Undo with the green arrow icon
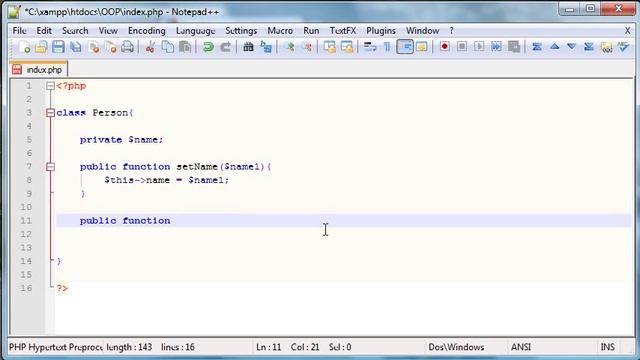The width and height of the screenshot is (640, 360). [208, 47]
